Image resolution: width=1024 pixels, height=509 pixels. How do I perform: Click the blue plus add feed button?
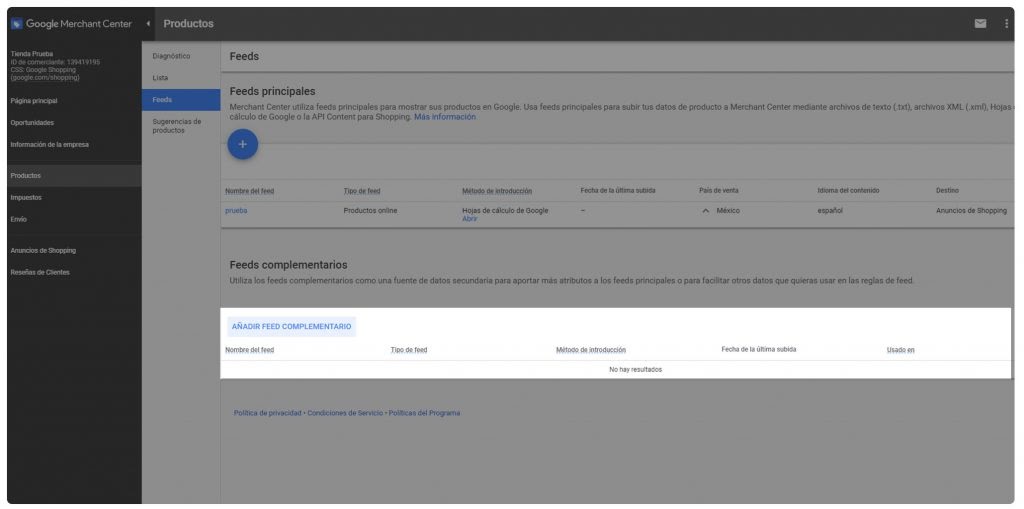(242, 144)
